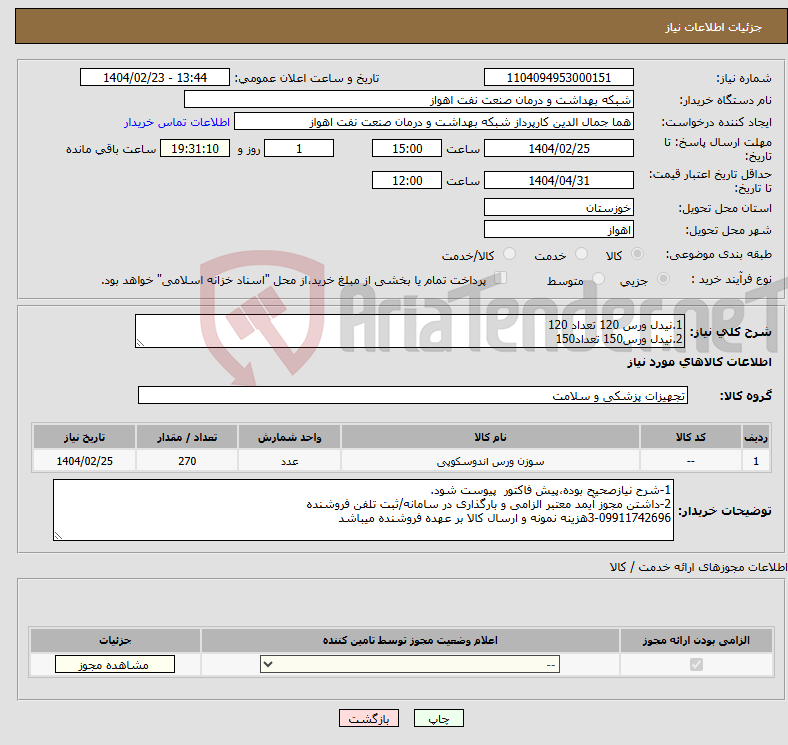Click the announcement date field 1404/02/23 - 13:44
Screen dimensions: 788x745
pyautogui.click(x=155, y=78)
